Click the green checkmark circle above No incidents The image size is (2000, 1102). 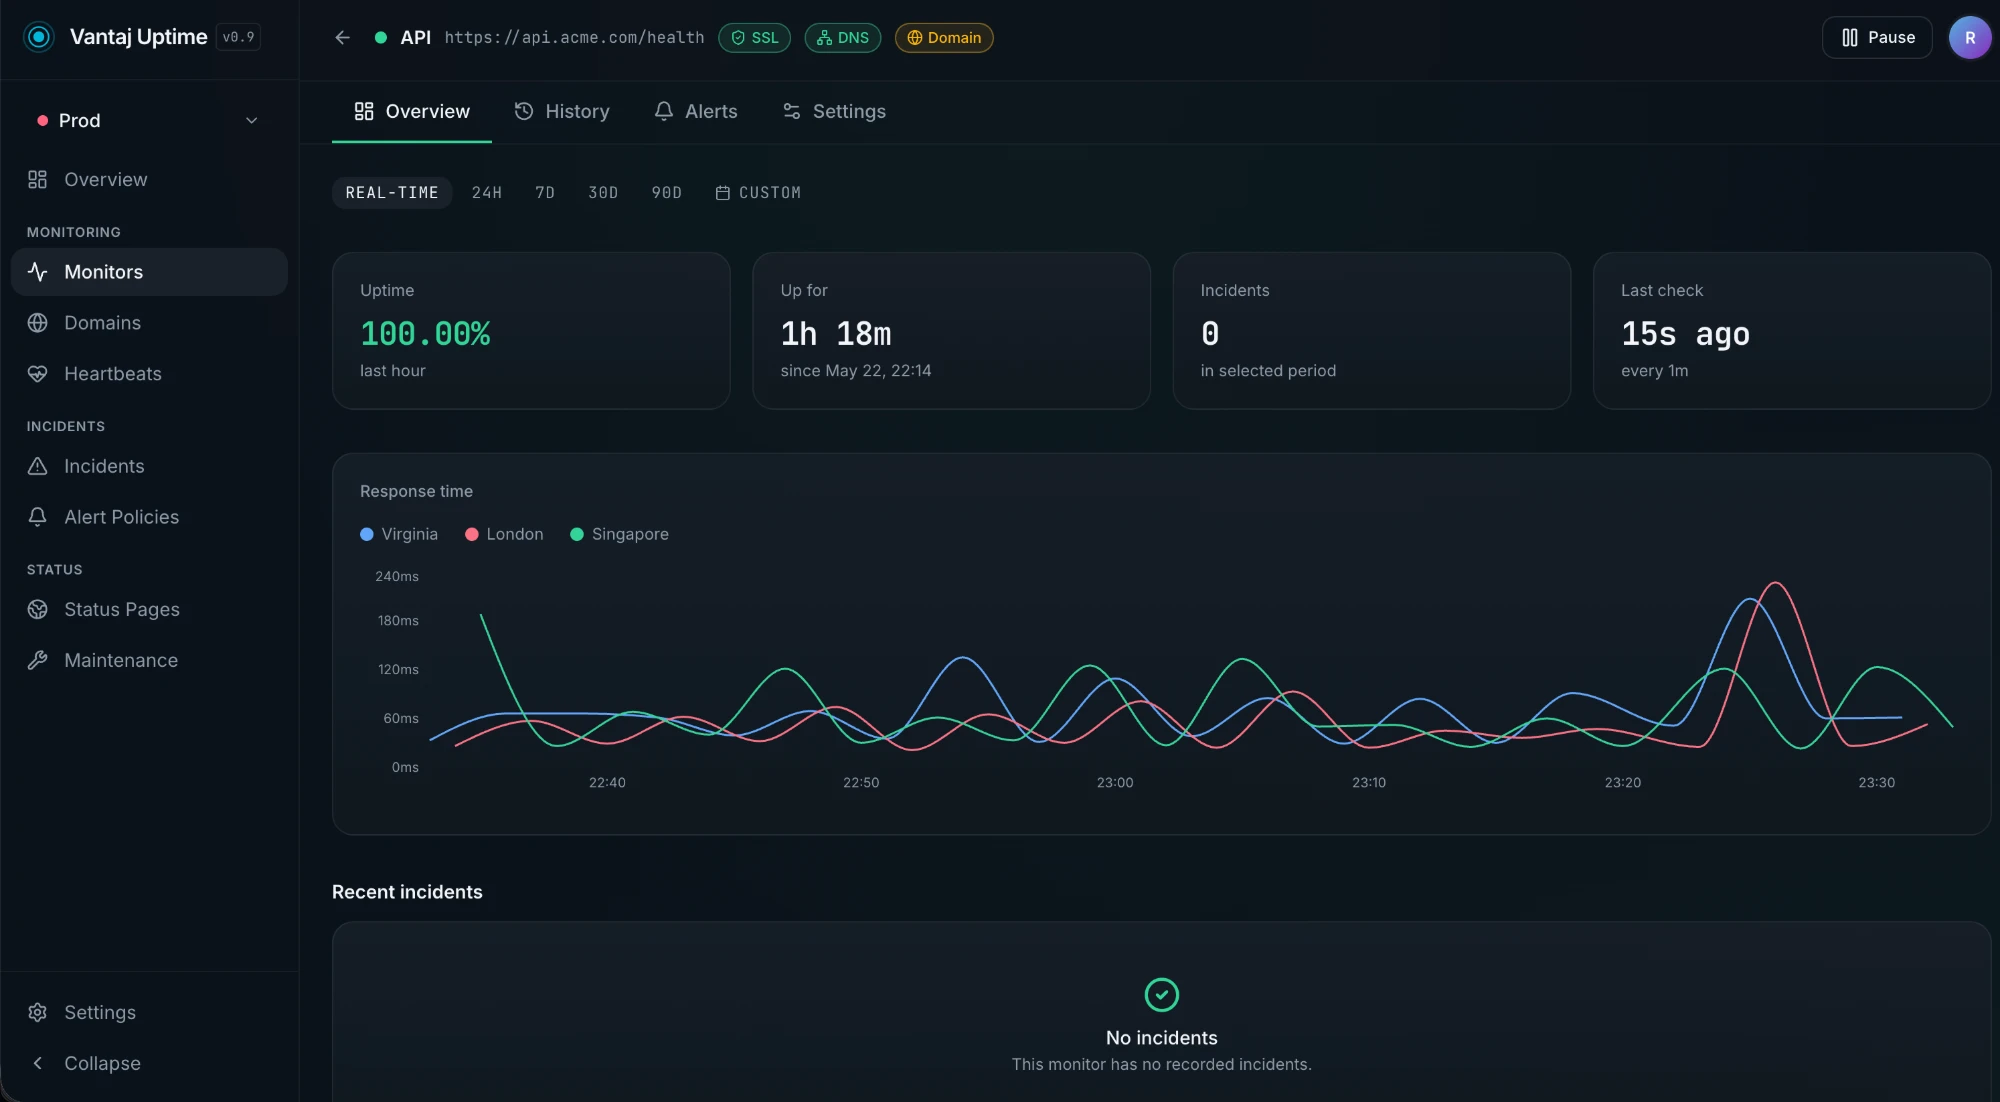click(x=1161, y=995)
